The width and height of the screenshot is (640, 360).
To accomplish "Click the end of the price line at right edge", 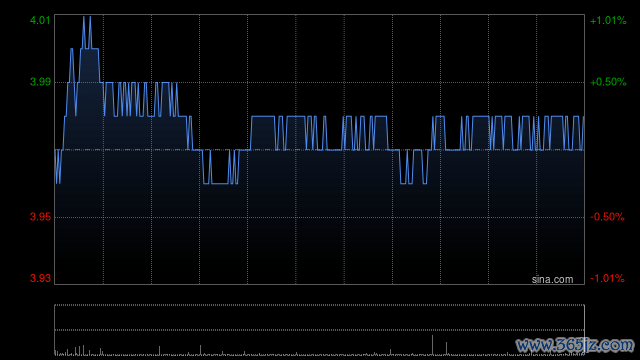I will 583,118.
